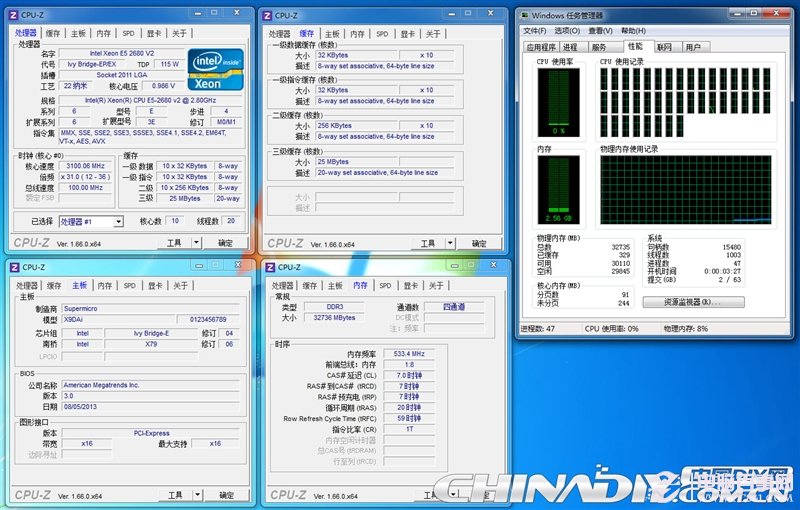Viewport: 800px width, 510px height.
Task: Click the memory 大小 field 32736 MBytes
Action: [335, 318]
